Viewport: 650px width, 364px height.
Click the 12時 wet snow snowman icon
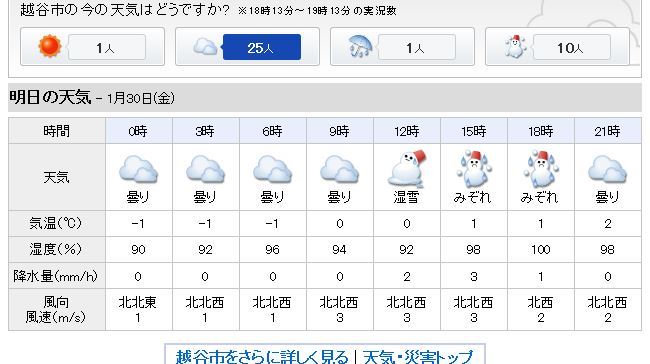(407, 169)
